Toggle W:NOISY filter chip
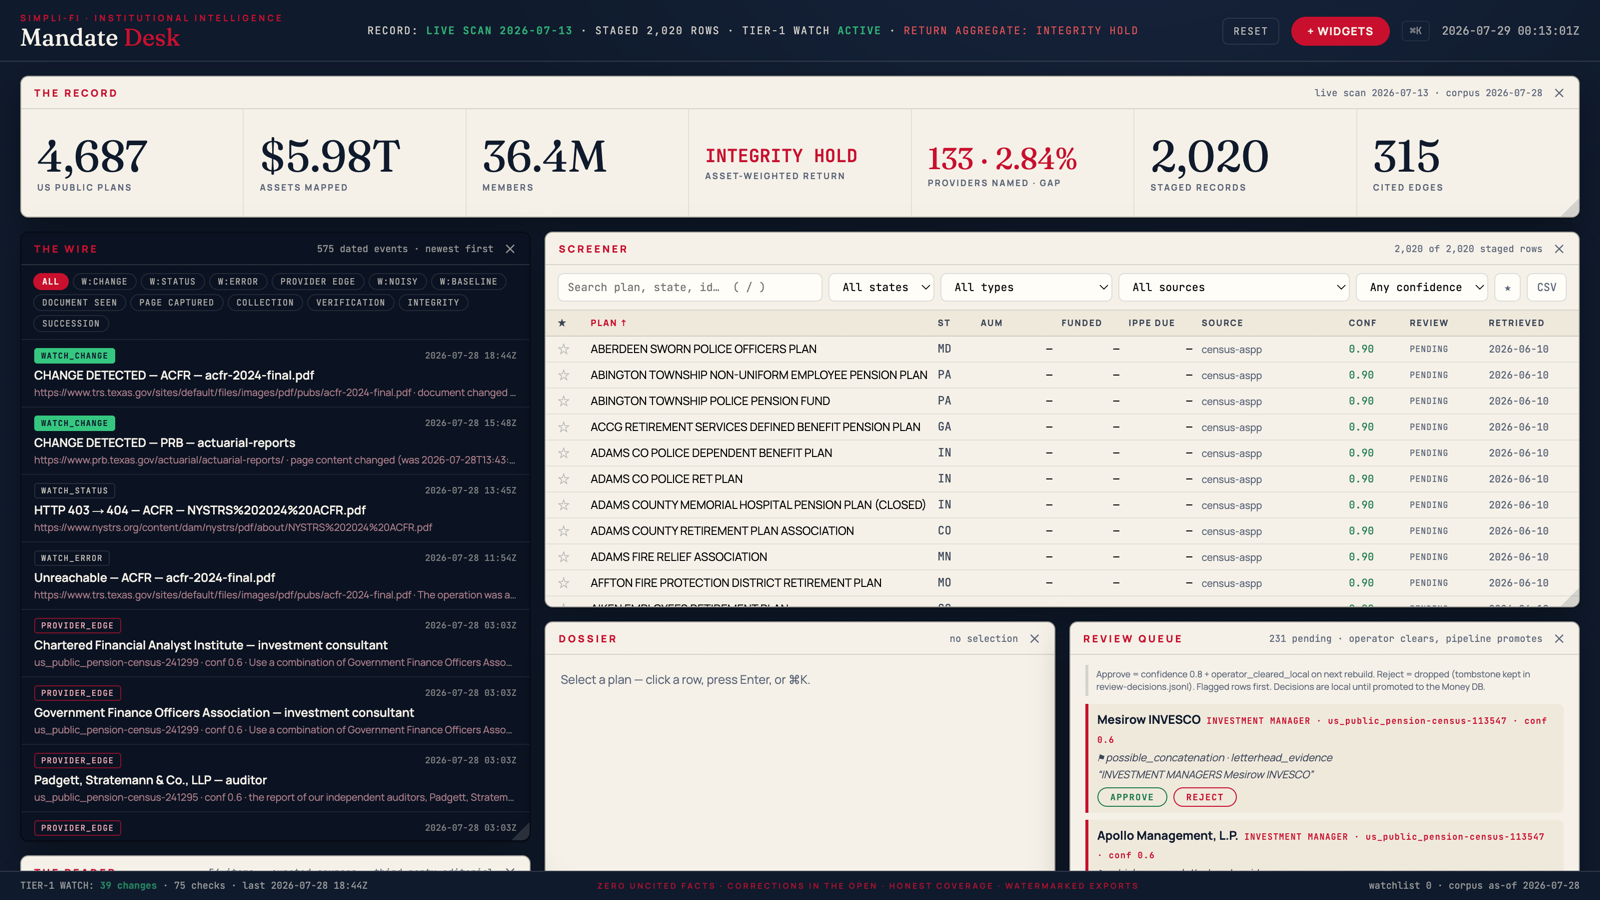Screen dimensions: 1600x900 click(397, 282)
